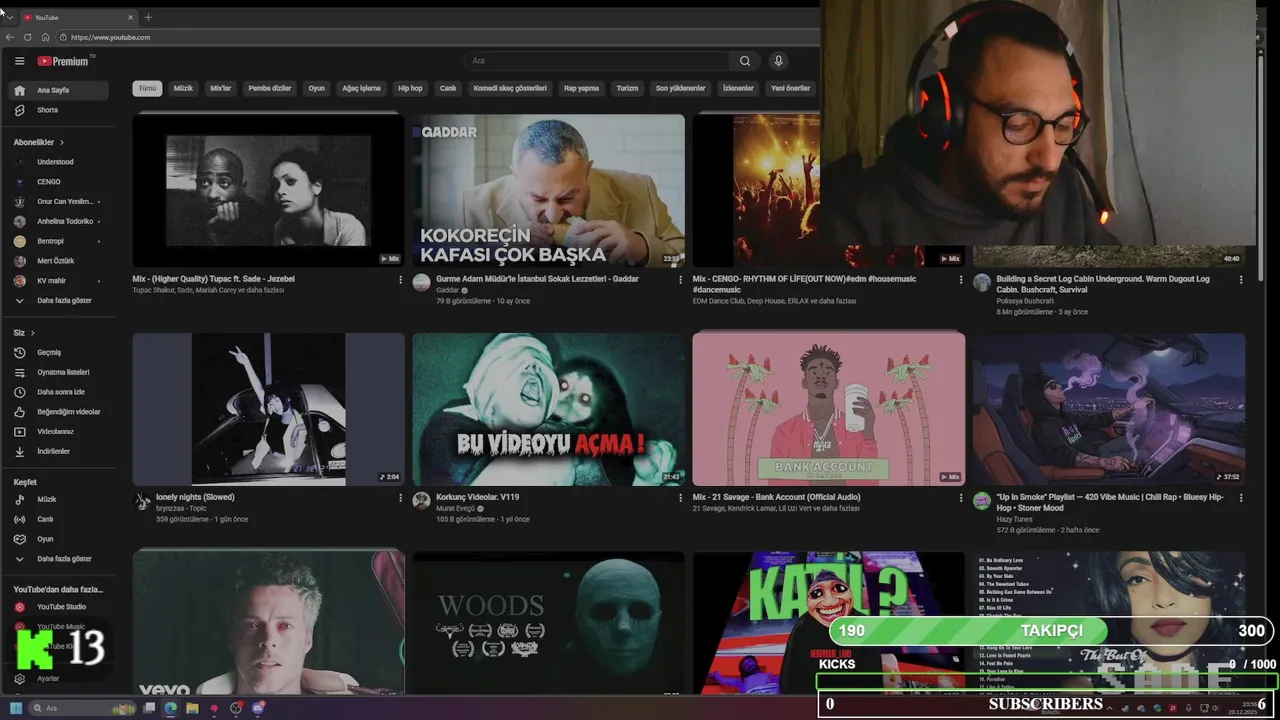Select the Komedi skeç gösterileri chip
The image size is (1280, 720).
point(510,88)
